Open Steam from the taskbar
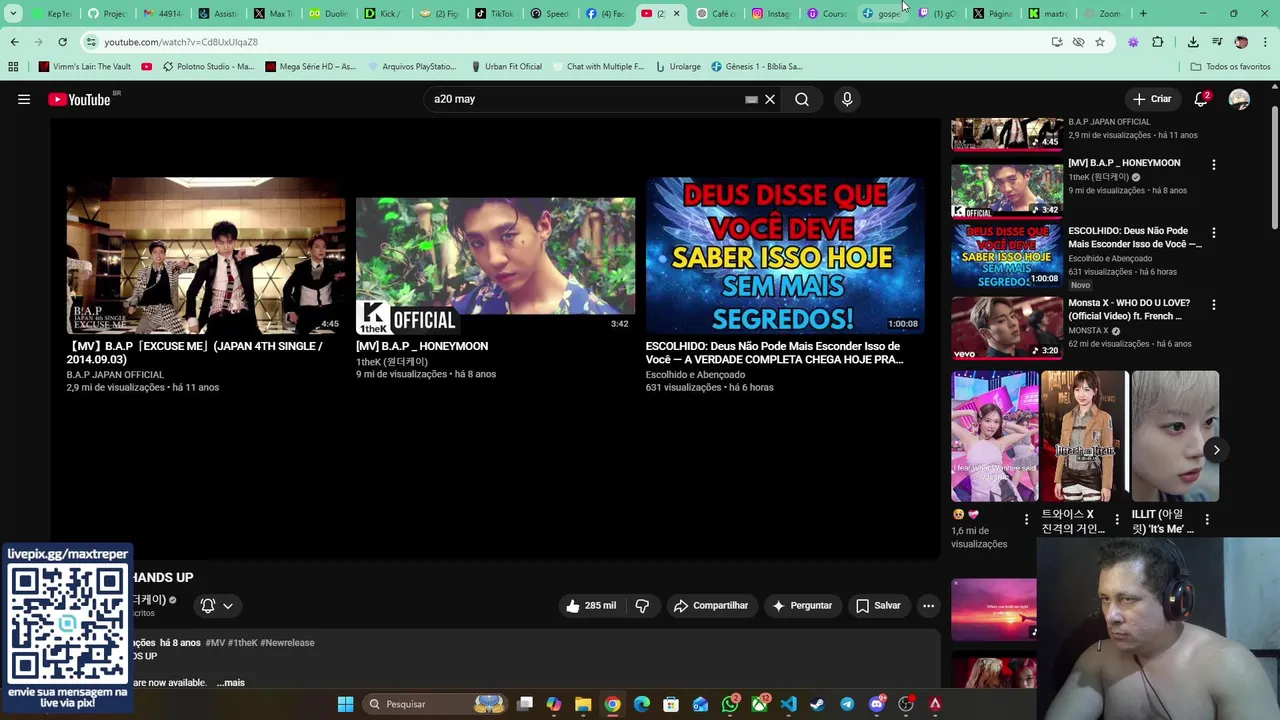 (x=818, y=704)
